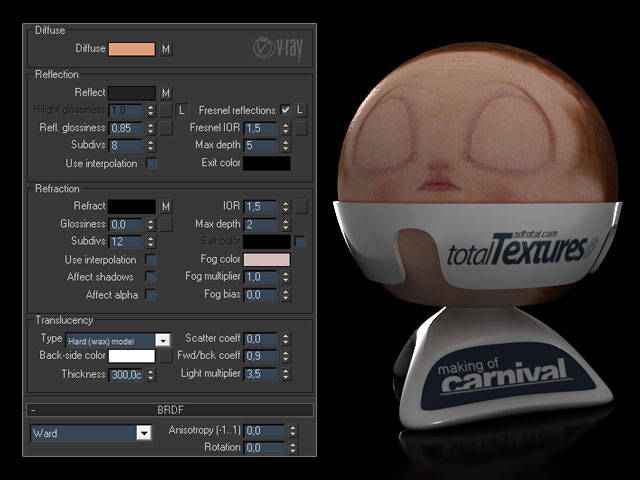Click the Fog multiplier value field
Viewport: 640px width, 480px height.
click(x=260, y=277)
